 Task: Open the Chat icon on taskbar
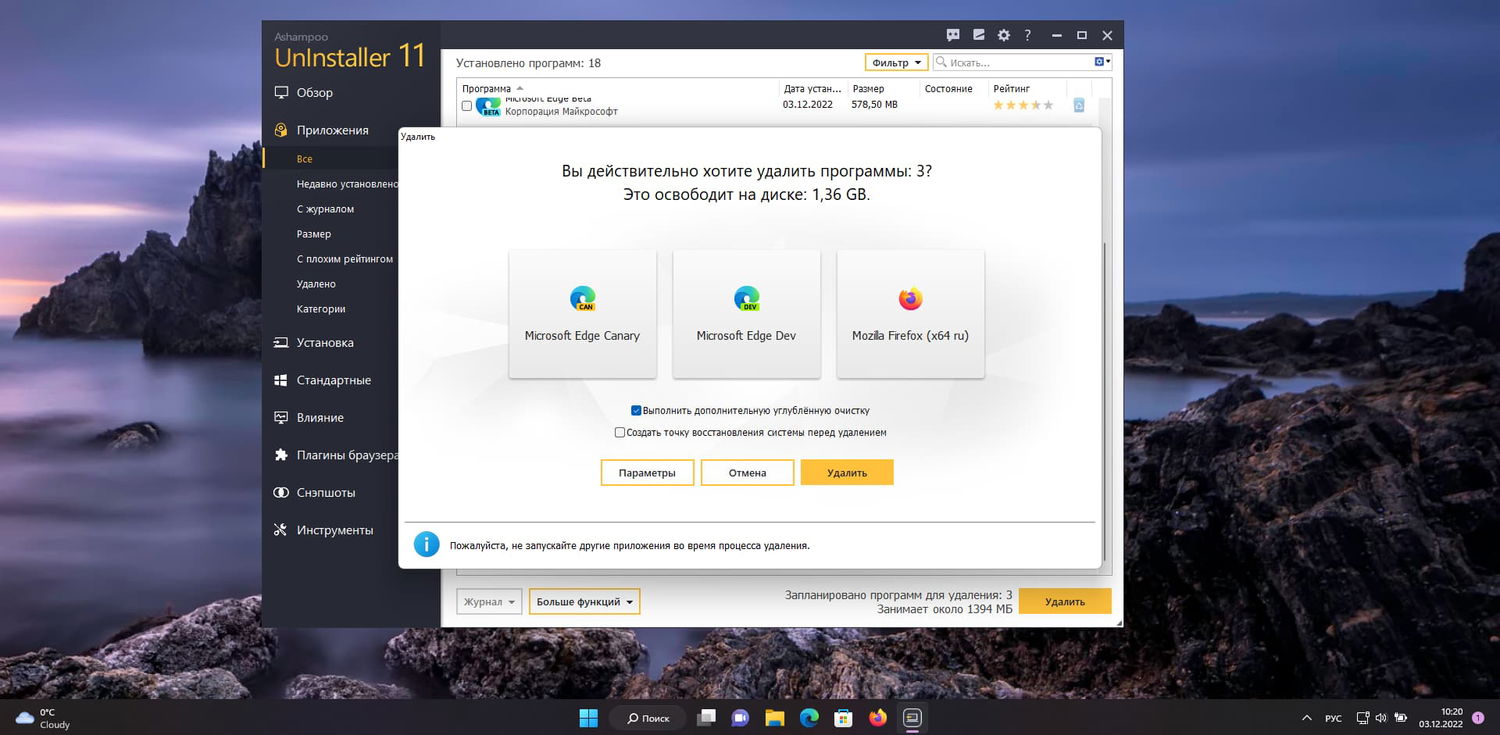(740, 717)
